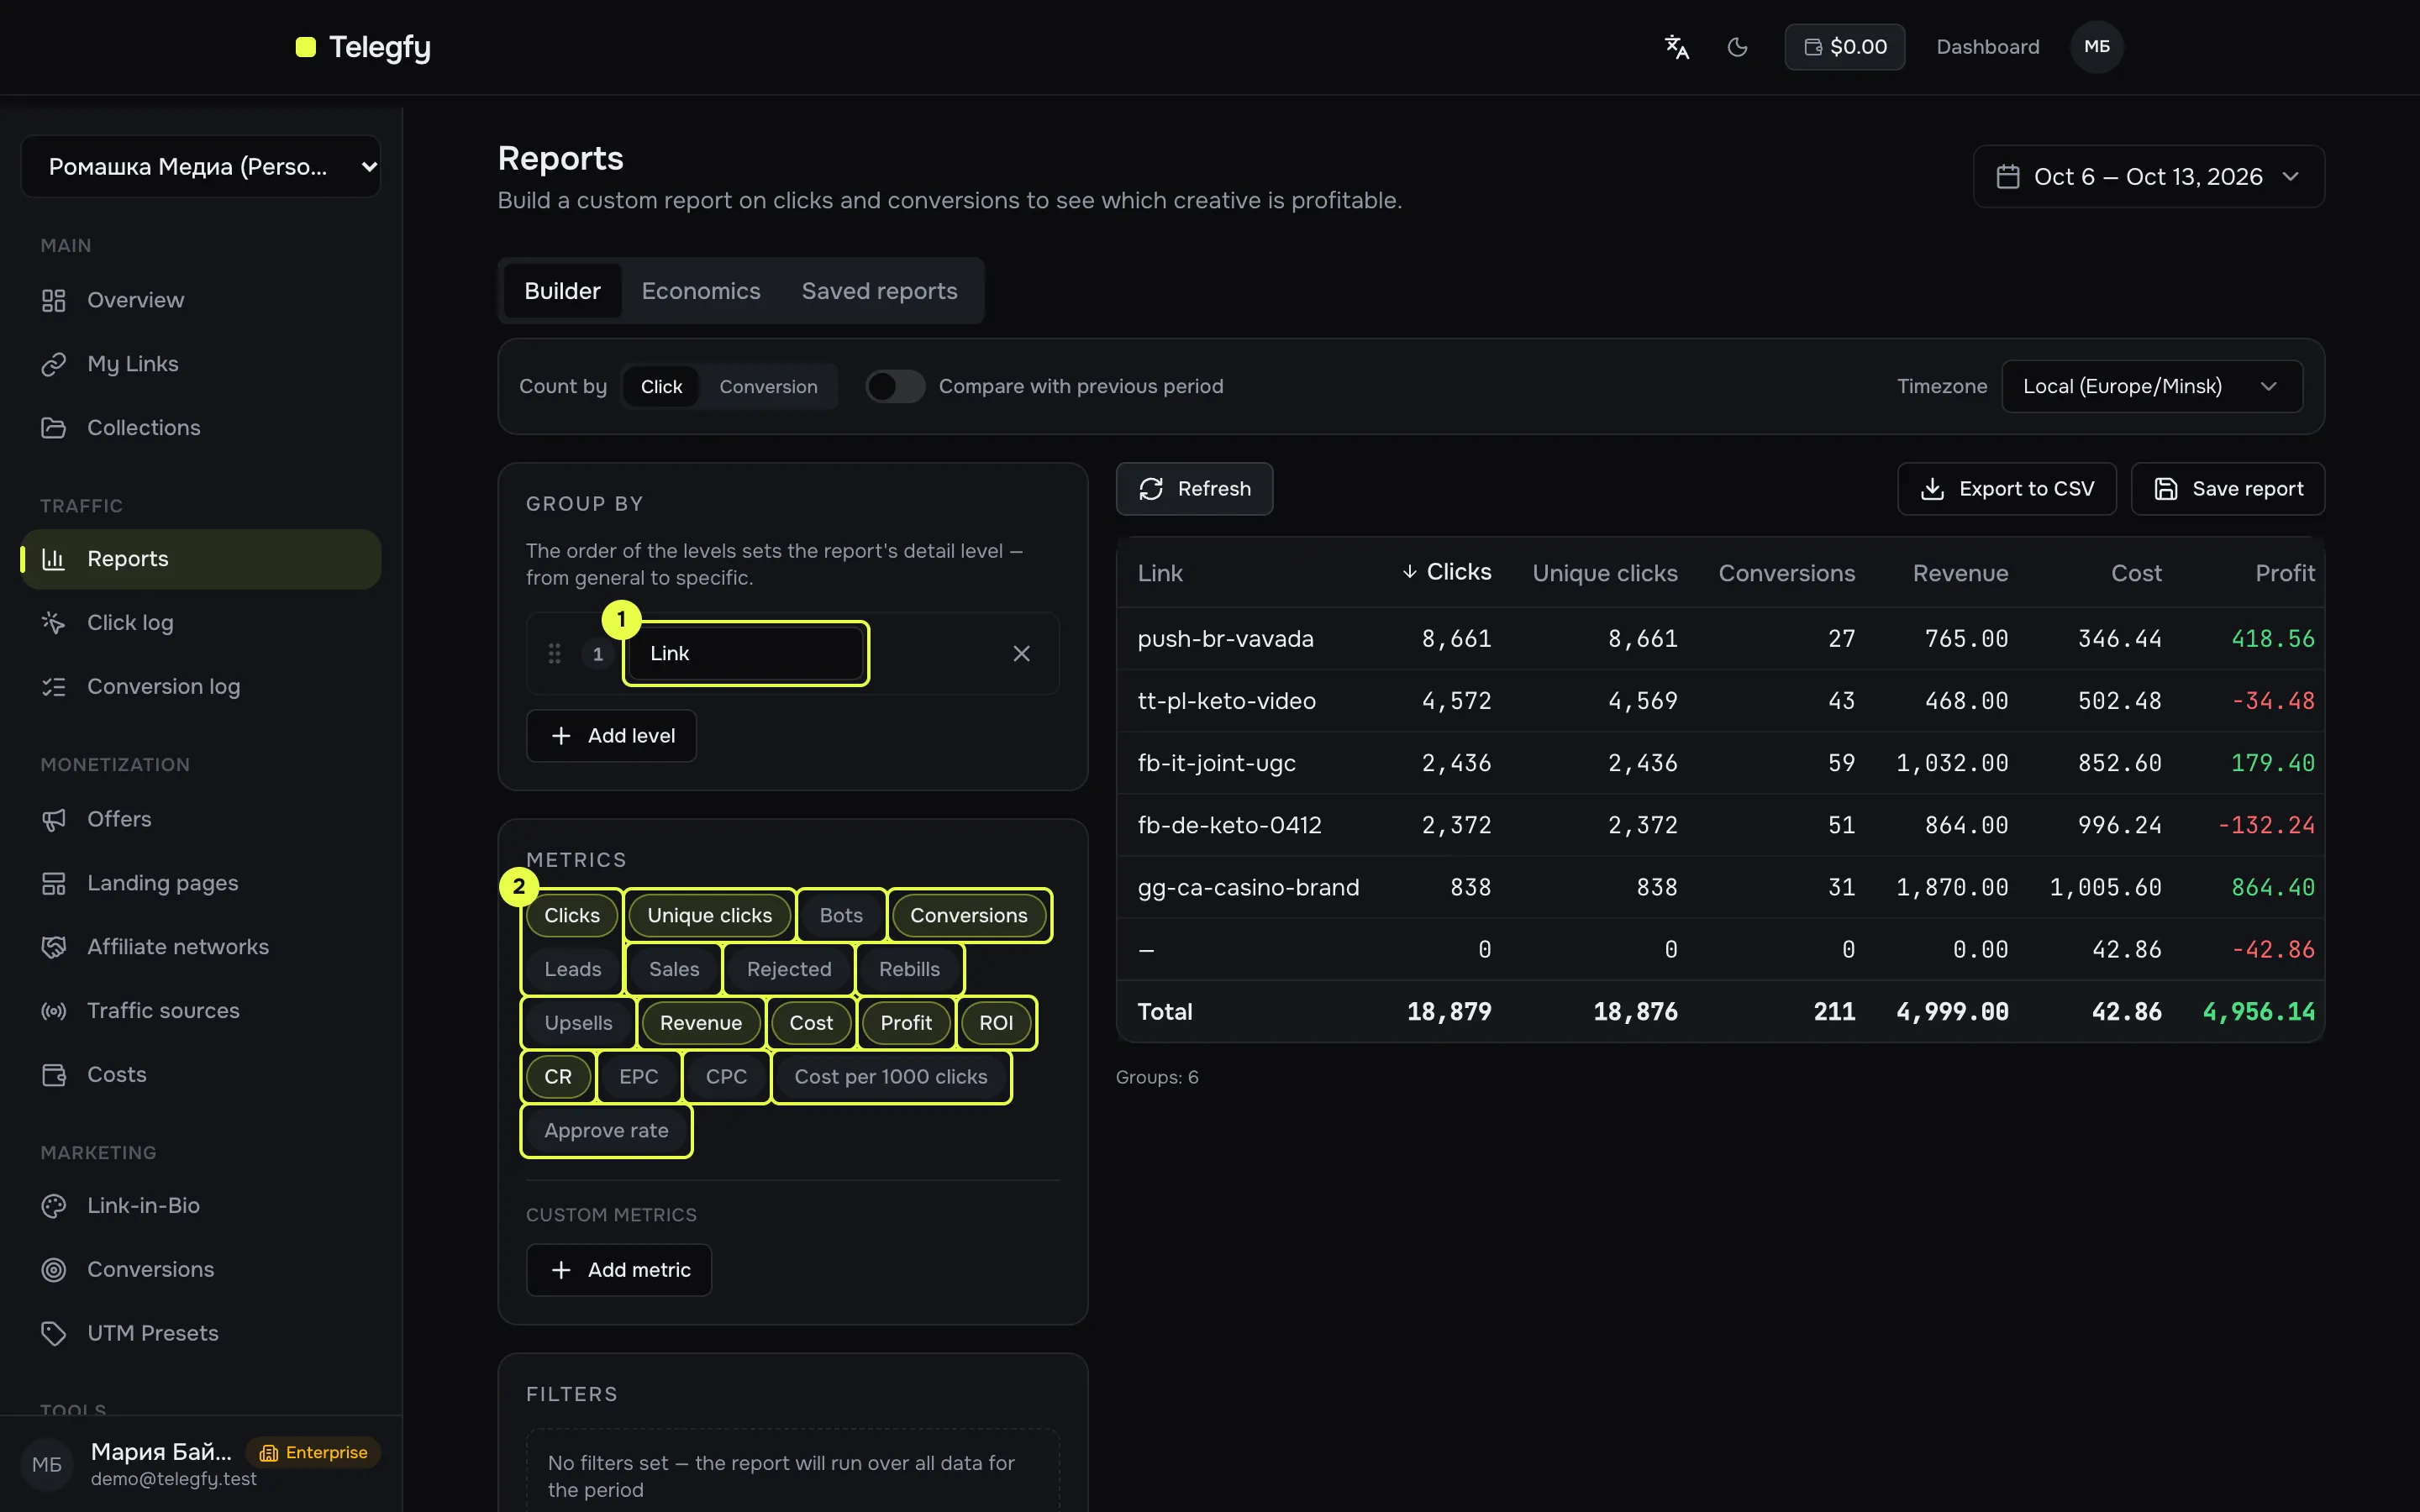Toggle the ROI metric chip
This screenshot has width=2420, height=1512.
(996, 1023)
